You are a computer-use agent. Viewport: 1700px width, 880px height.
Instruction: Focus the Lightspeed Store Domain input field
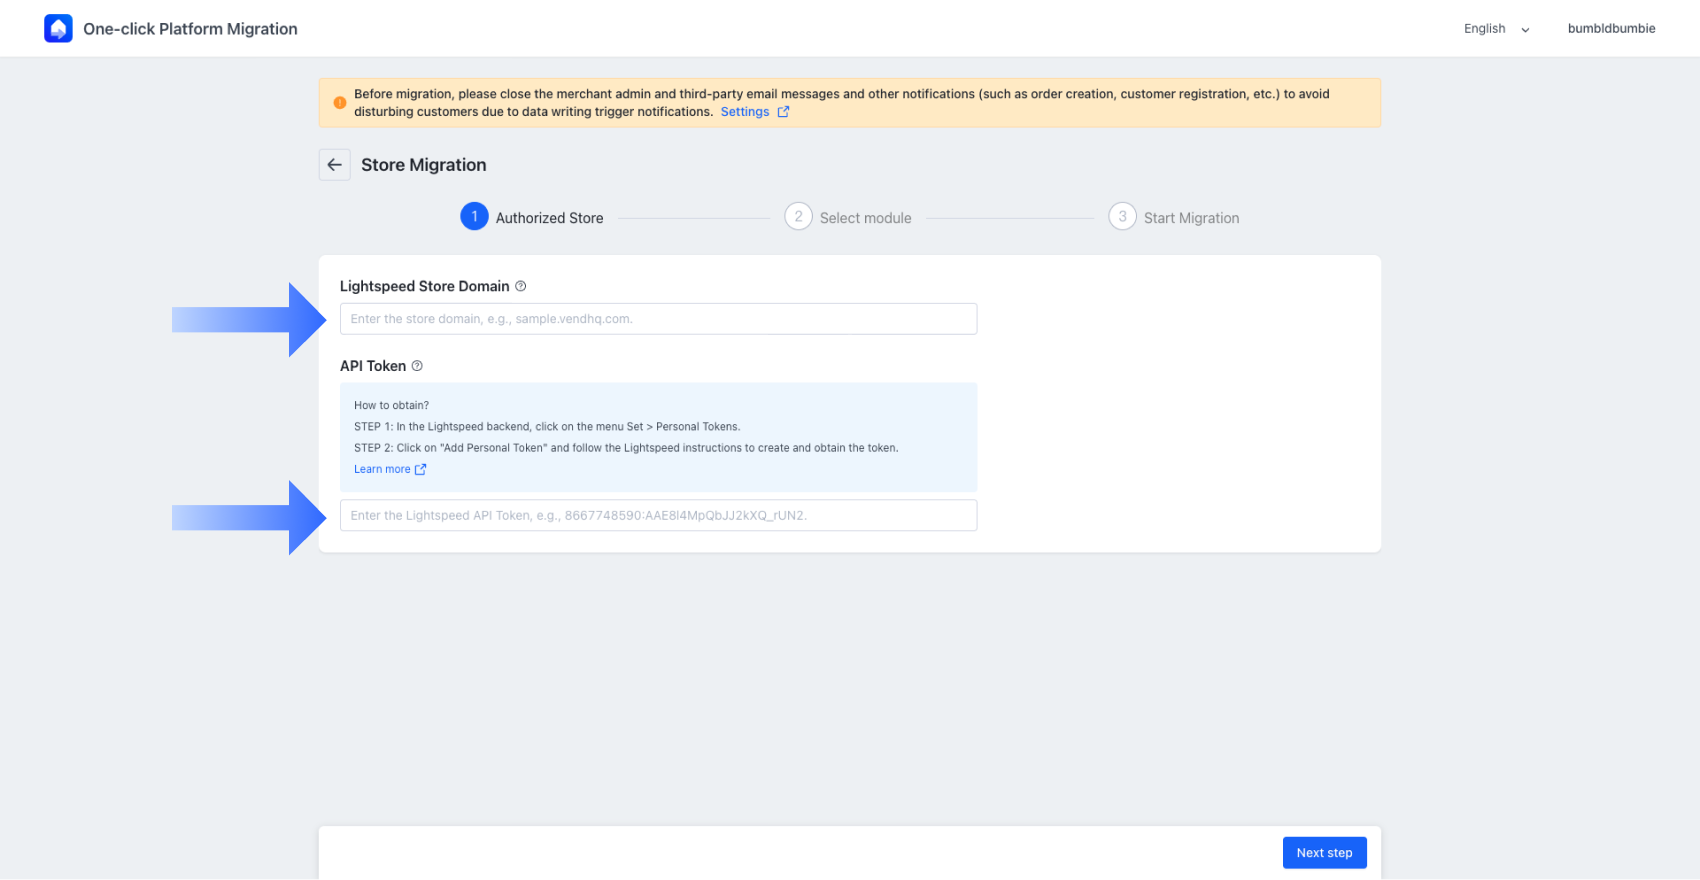(x=658, y=319)
